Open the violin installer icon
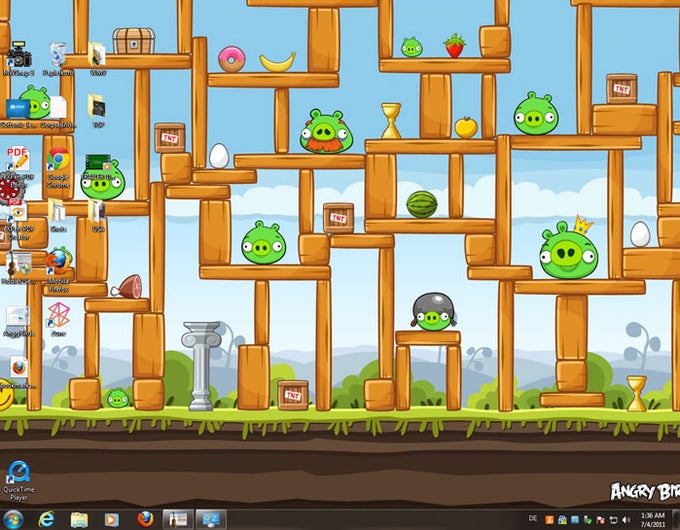Image resolution: width=680 pixels, height=530 pixels. pos(19,264)
